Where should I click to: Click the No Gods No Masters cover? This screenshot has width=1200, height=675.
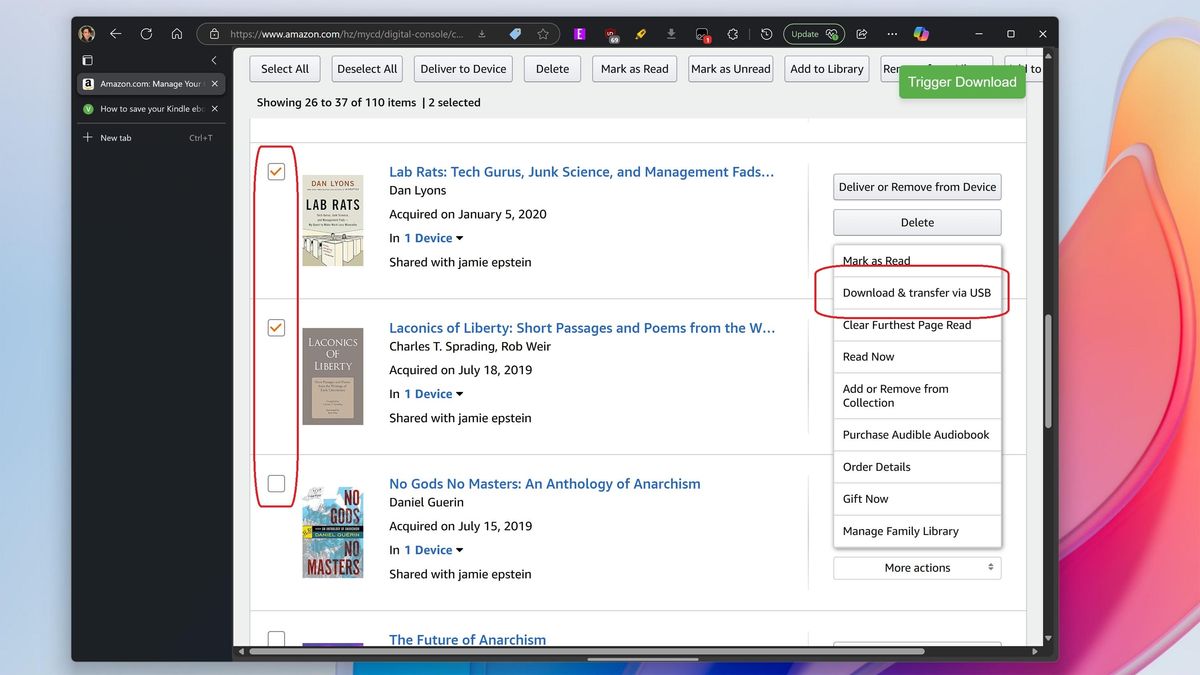pyautogui.click(x=333, y=533)
